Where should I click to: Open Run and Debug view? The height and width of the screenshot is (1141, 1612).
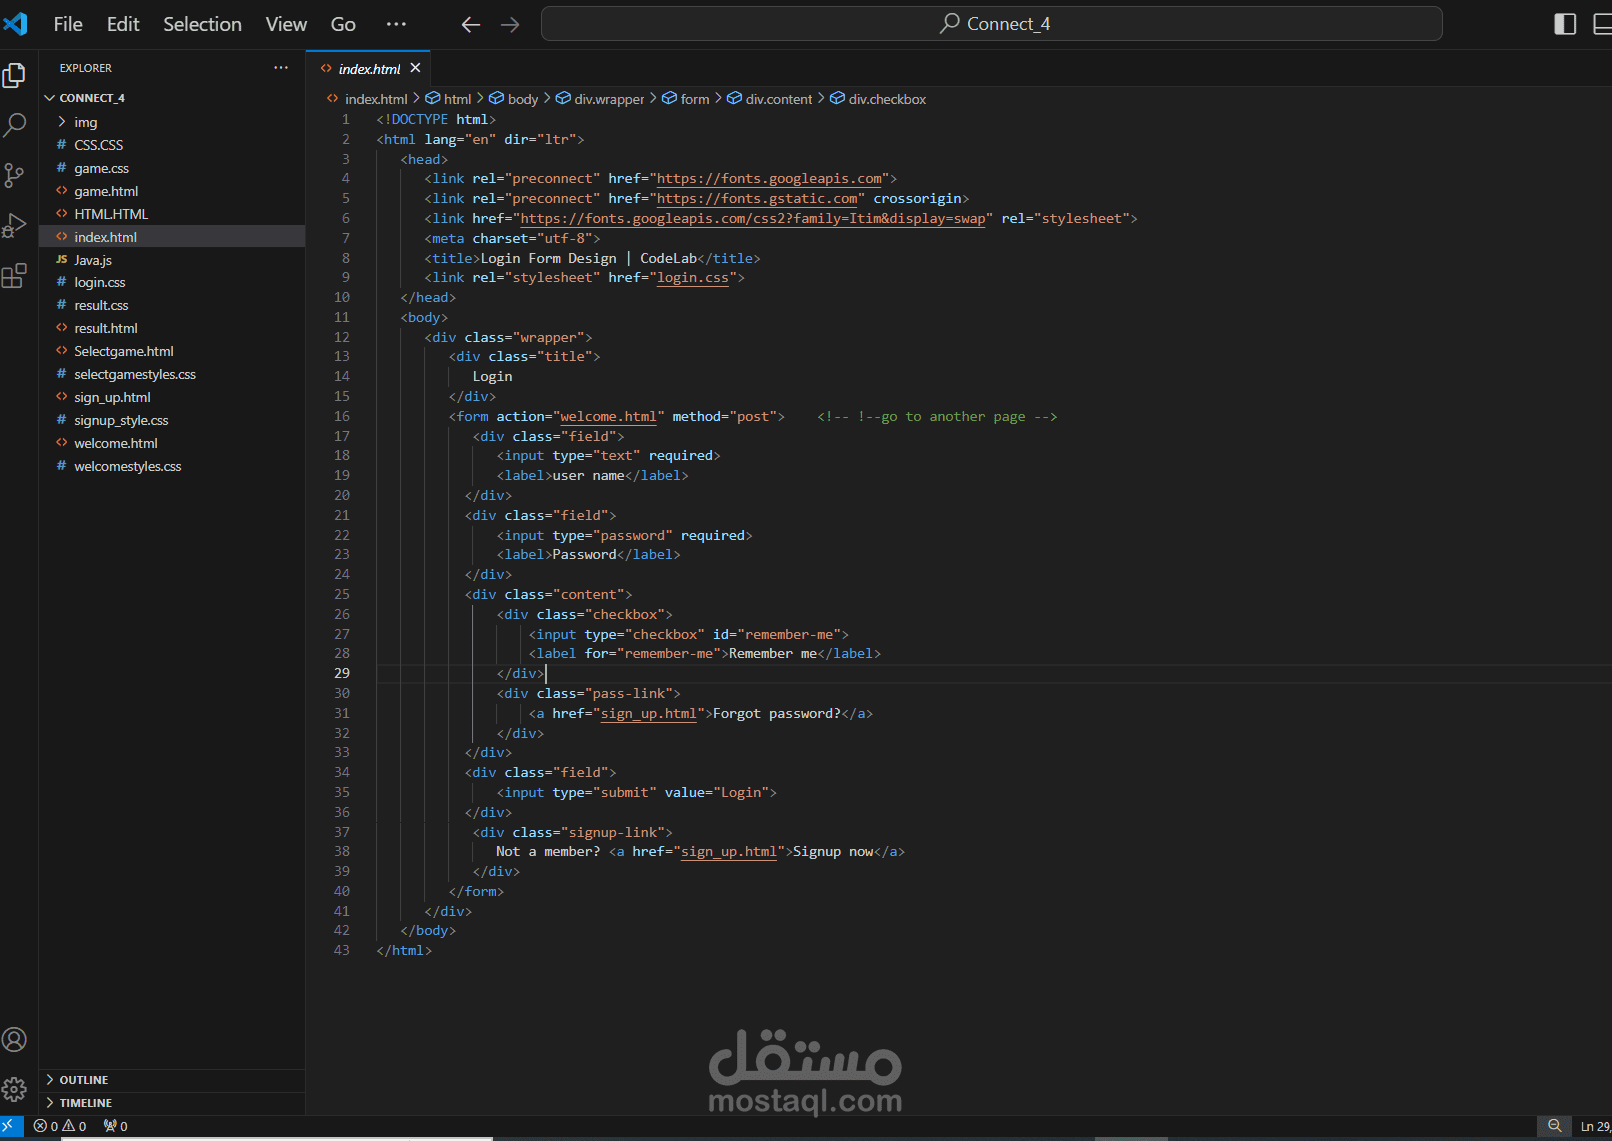click(15, 225)
